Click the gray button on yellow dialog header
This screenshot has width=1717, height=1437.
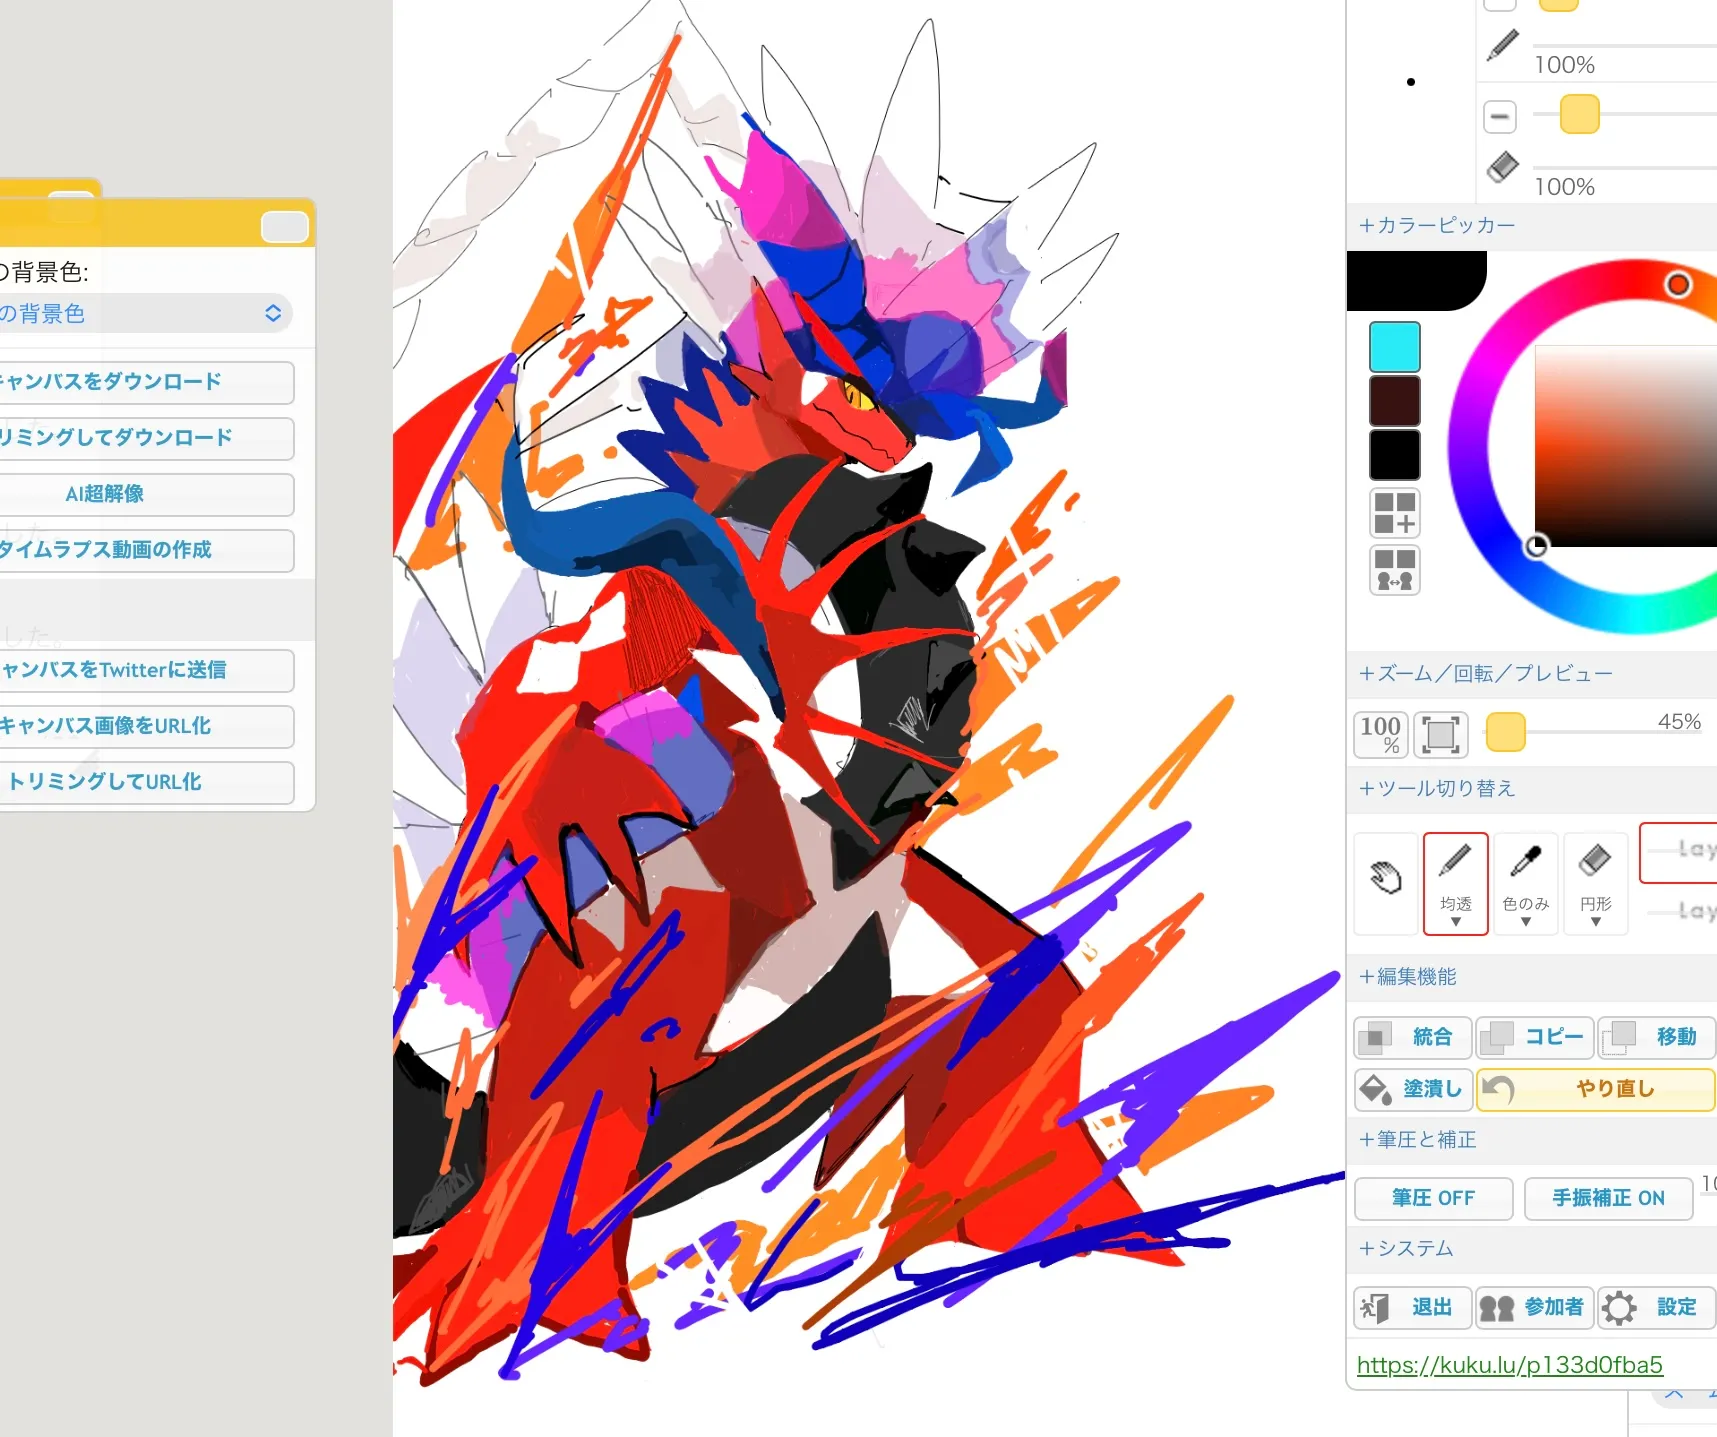pos(285,227)
